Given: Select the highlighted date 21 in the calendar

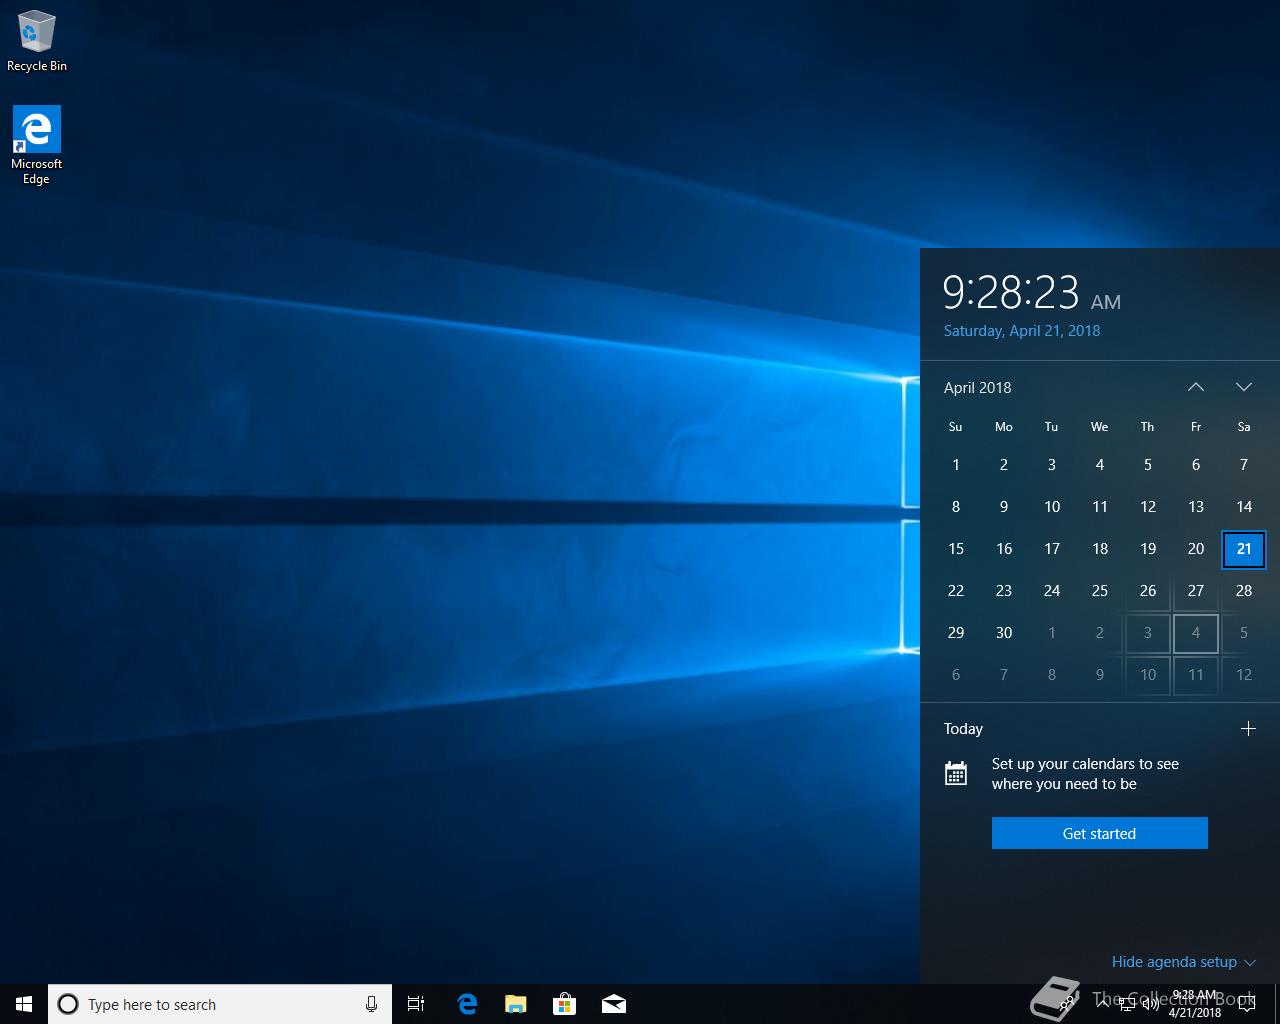Looking at the screenshot, I should point(1244,549).
